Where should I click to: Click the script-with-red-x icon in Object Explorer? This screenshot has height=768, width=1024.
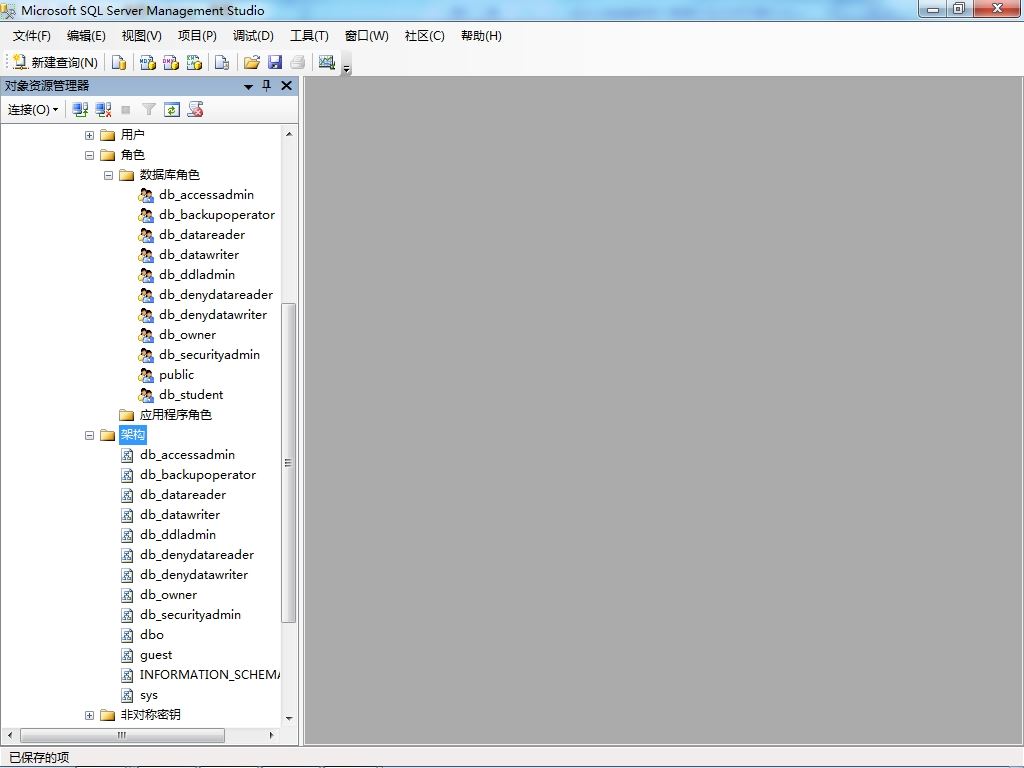[195, 110]
